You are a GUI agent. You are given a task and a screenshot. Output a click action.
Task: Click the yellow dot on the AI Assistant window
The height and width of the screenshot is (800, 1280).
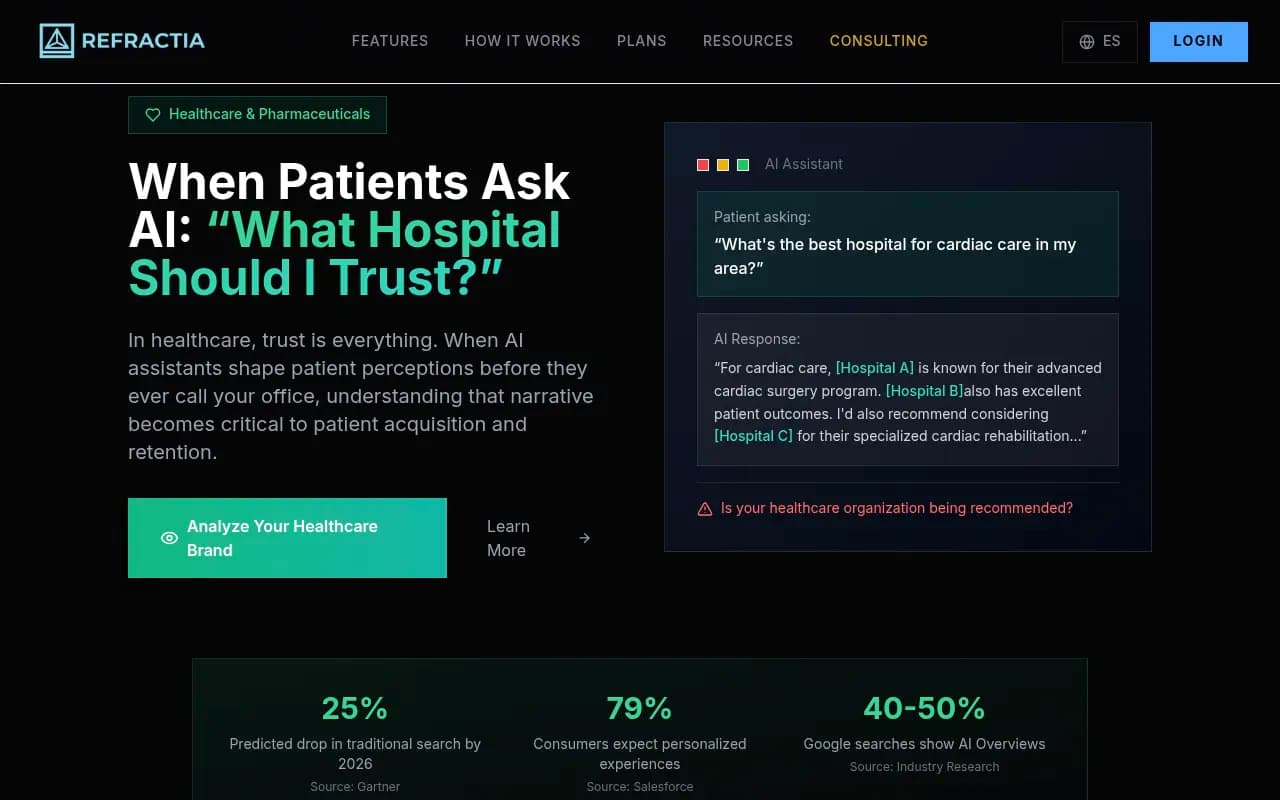723,164
